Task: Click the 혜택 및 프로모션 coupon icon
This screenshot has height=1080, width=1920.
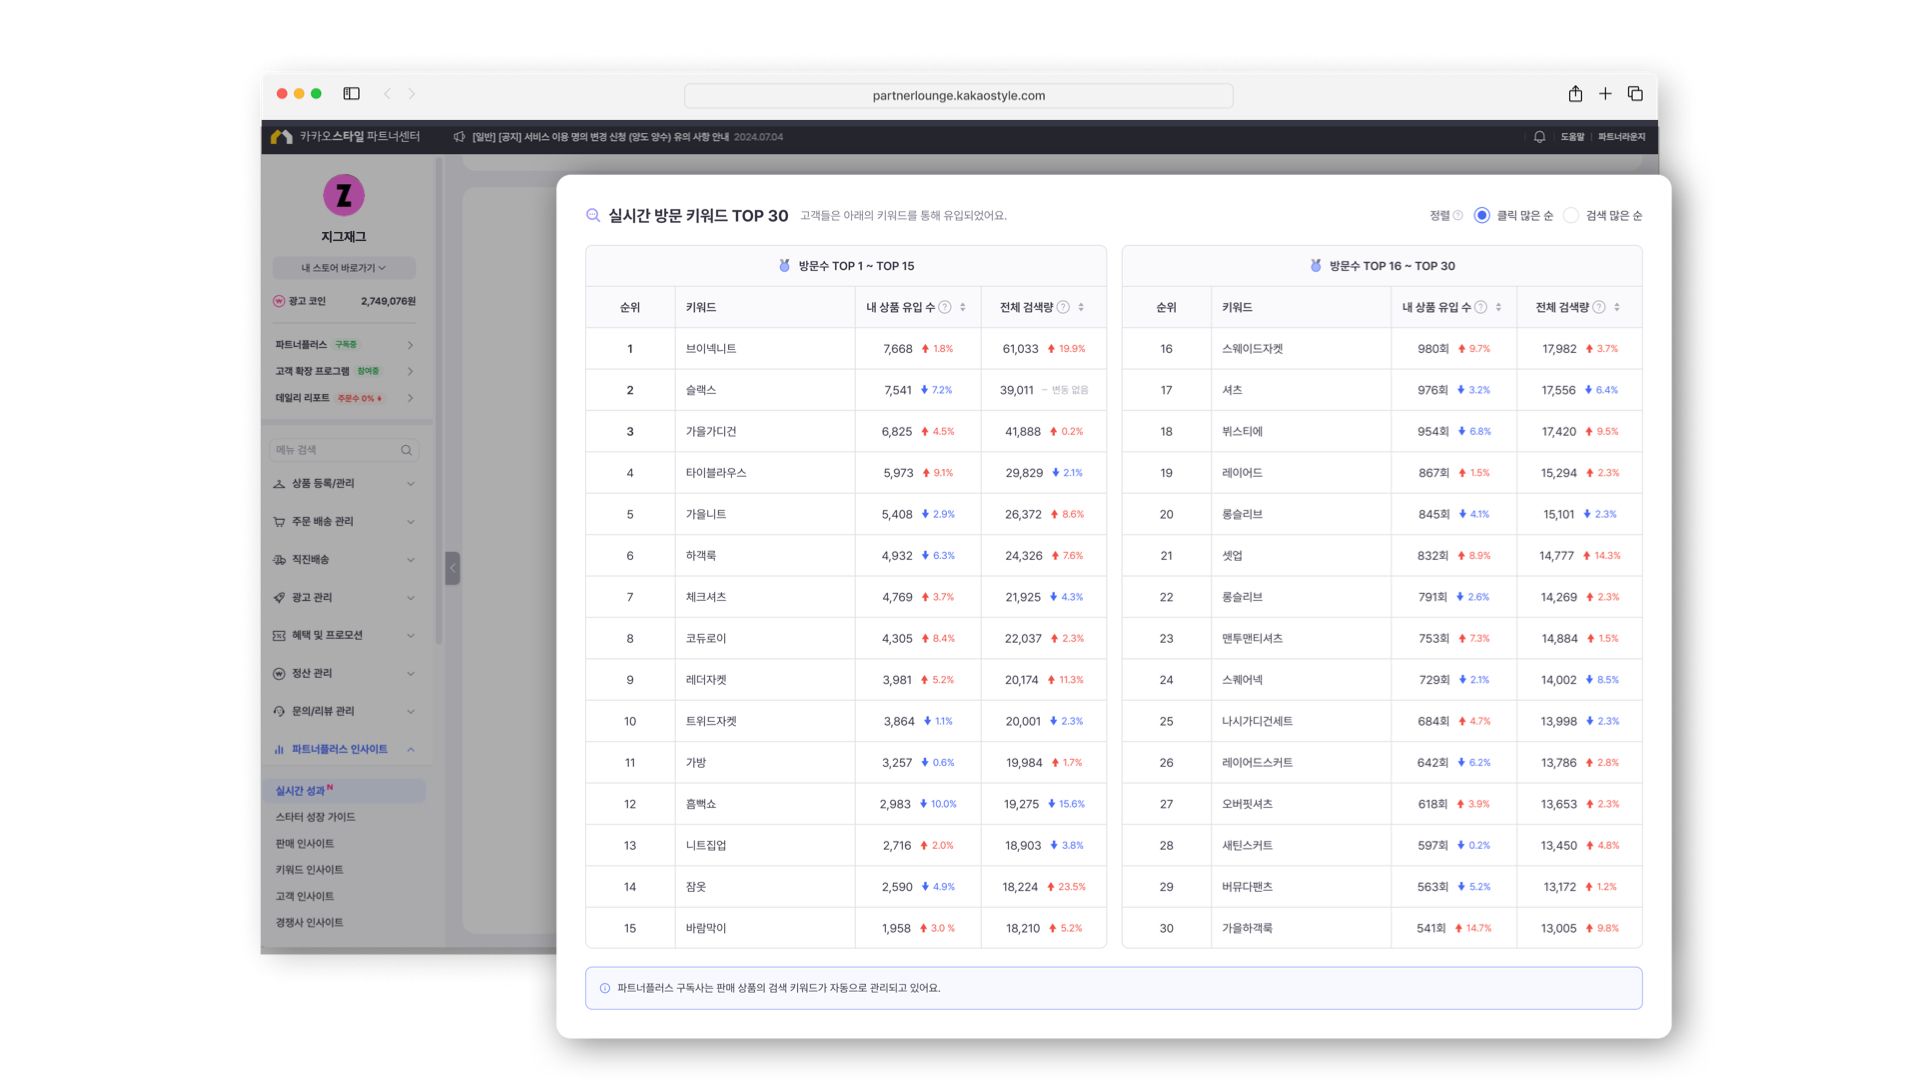Action: click(279, 636)
